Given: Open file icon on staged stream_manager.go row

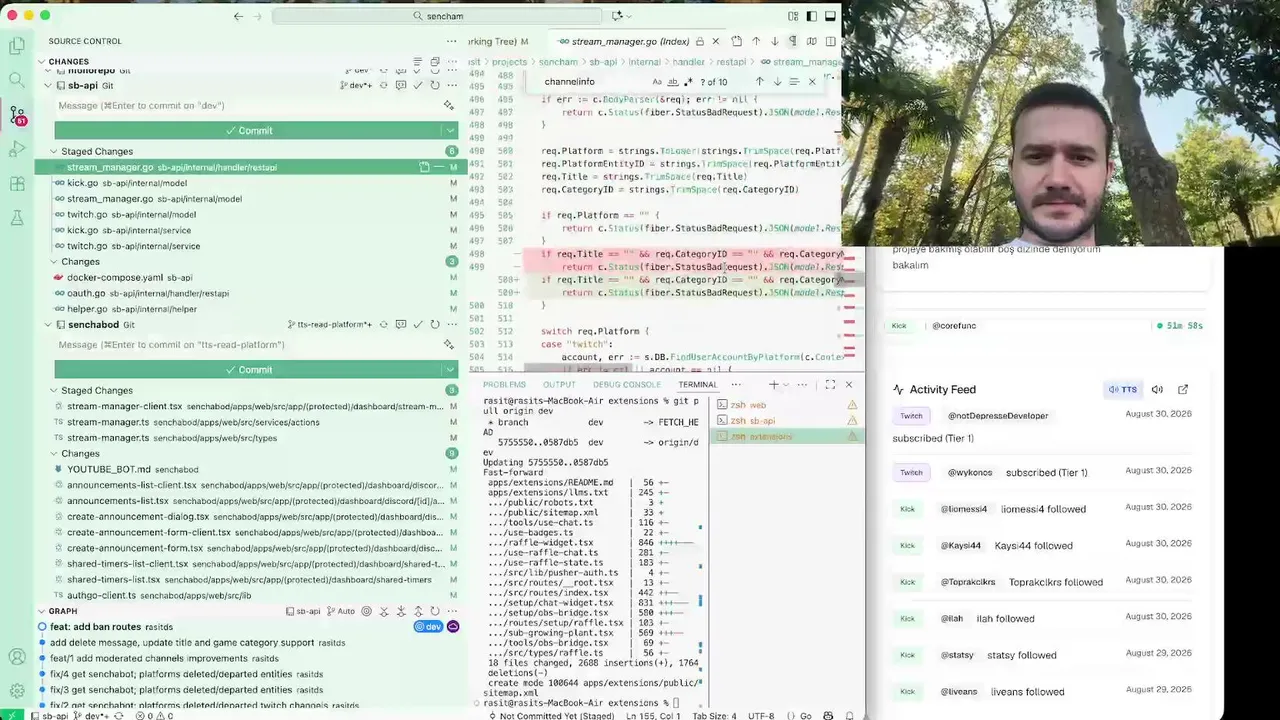Looking at the screenshot, I should 424,167.
